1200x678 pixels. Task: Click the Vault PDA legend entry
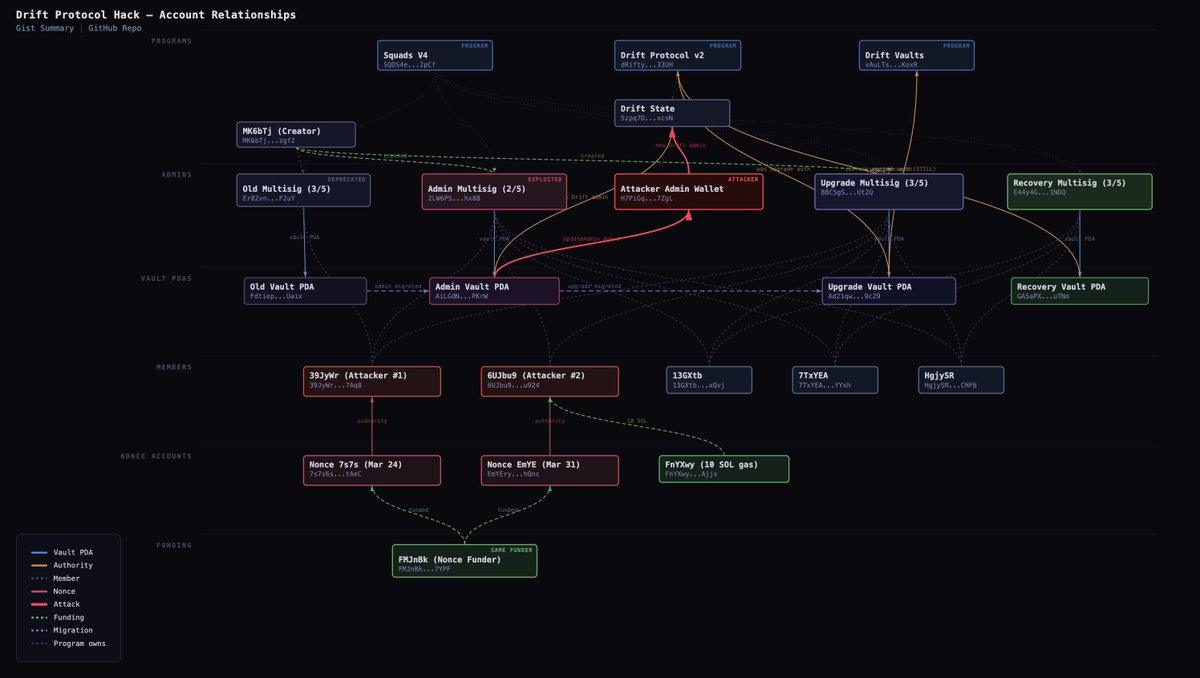click(x=62, y=552)
